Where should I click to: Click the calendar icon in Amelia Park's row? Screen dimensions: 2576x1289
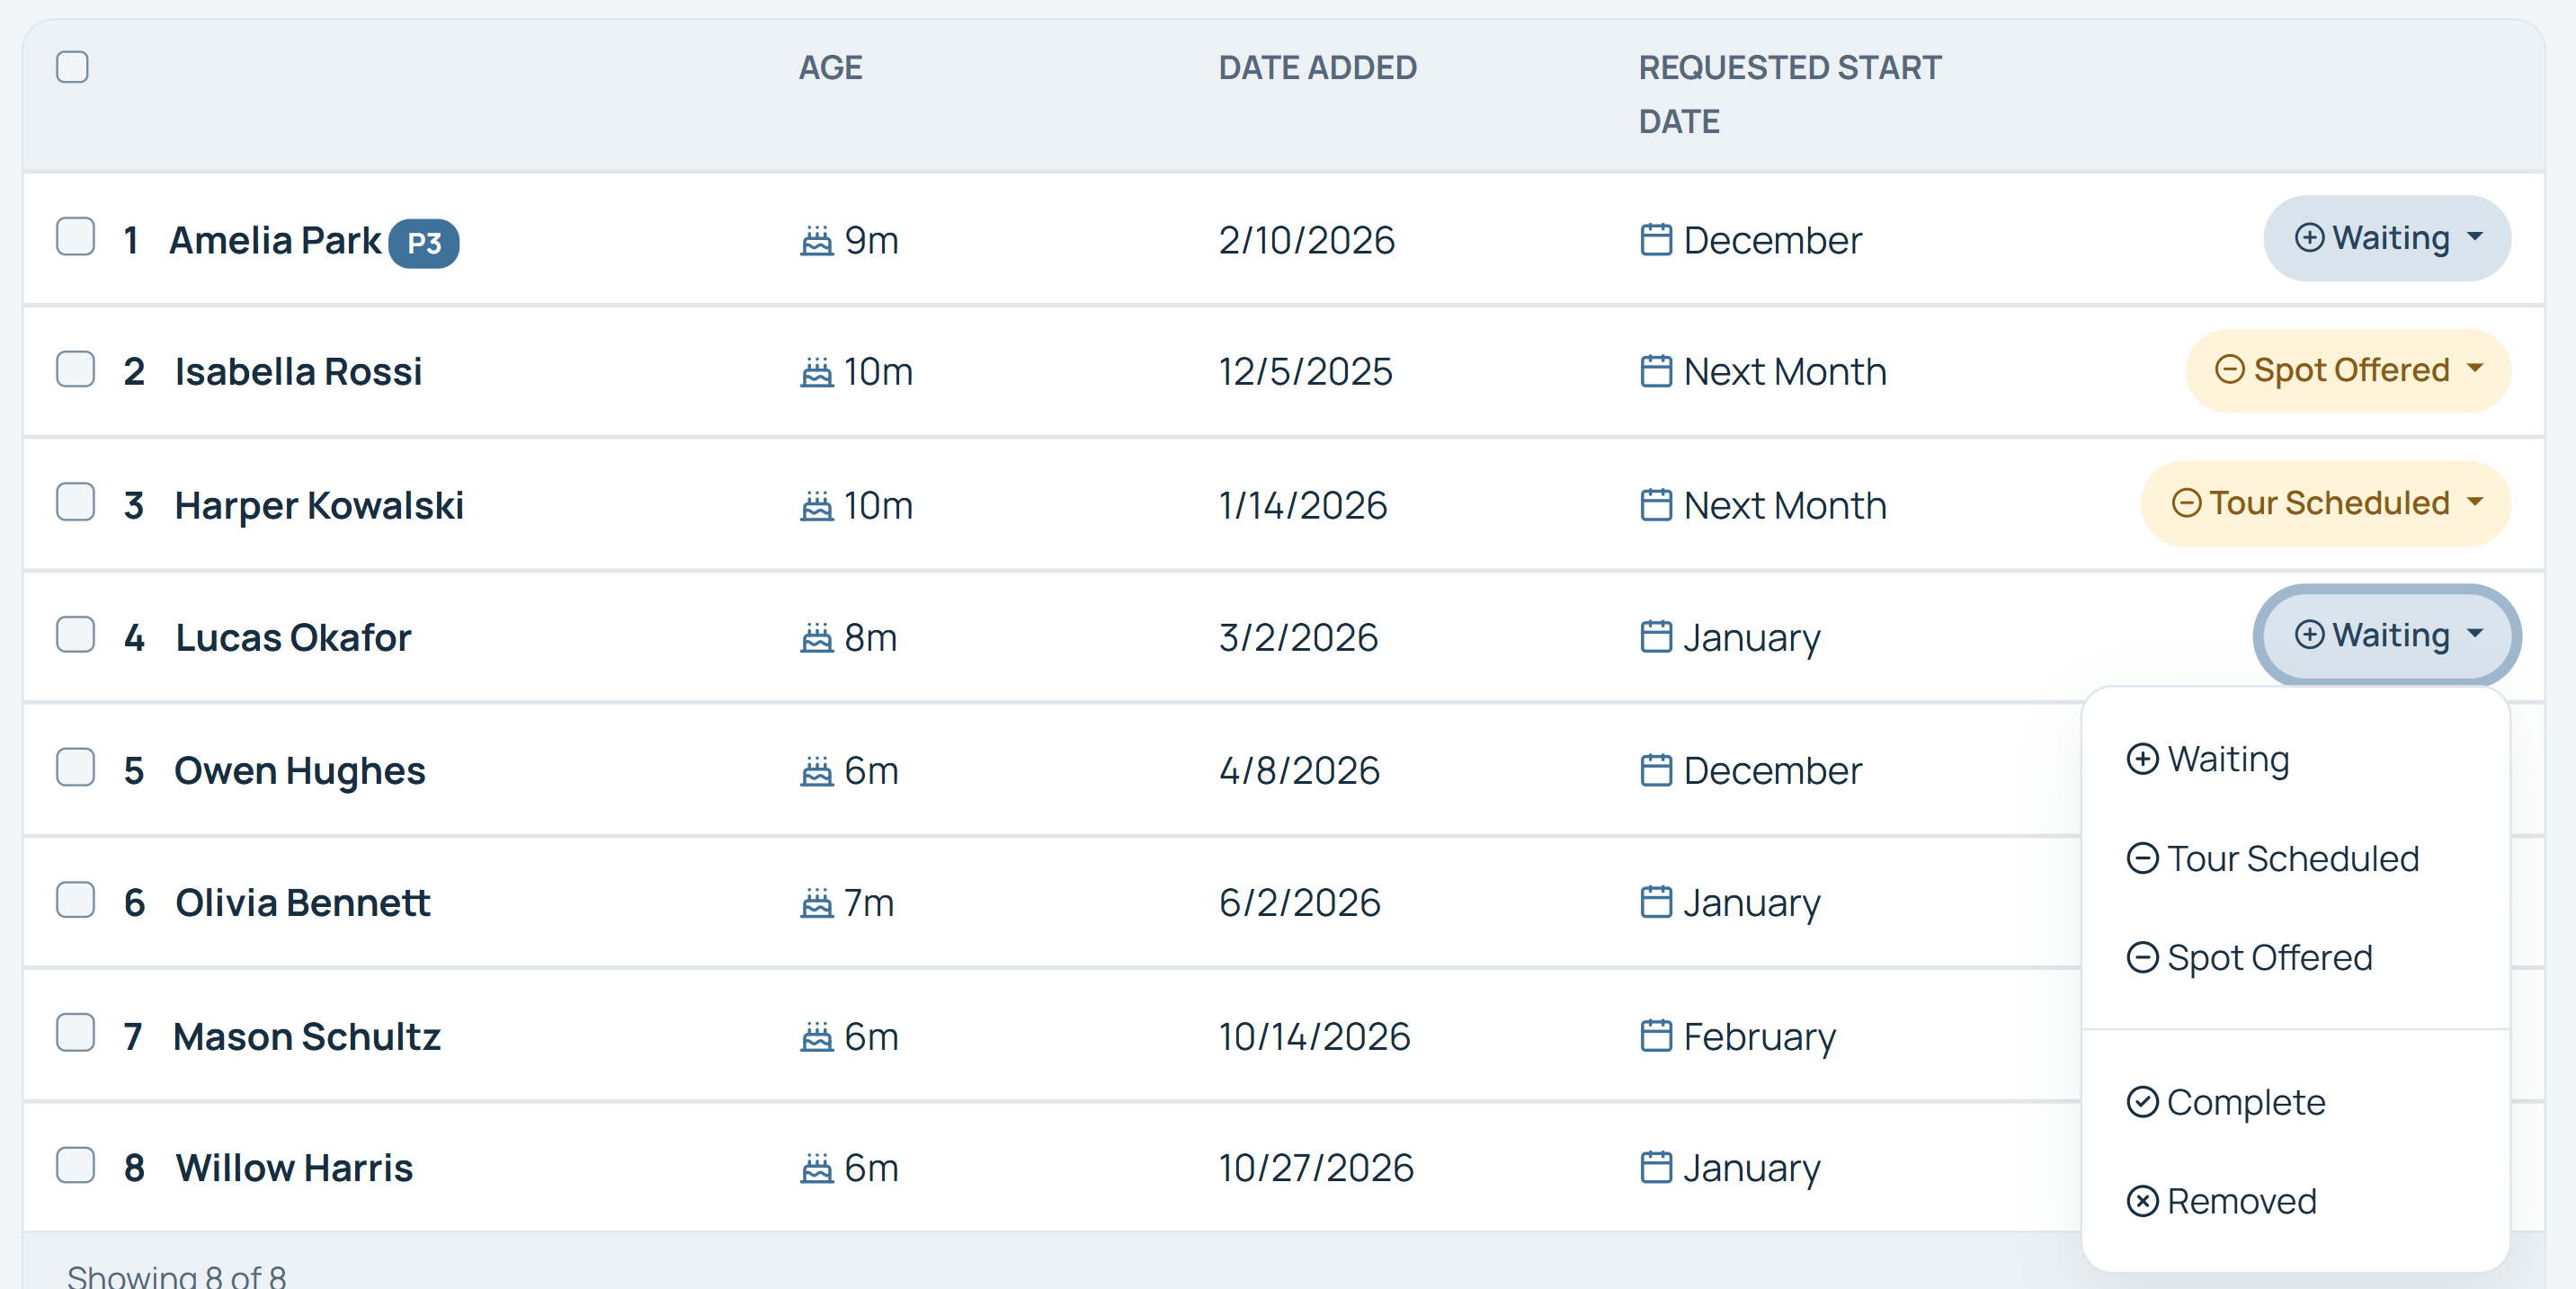[x=1656, y=240]
